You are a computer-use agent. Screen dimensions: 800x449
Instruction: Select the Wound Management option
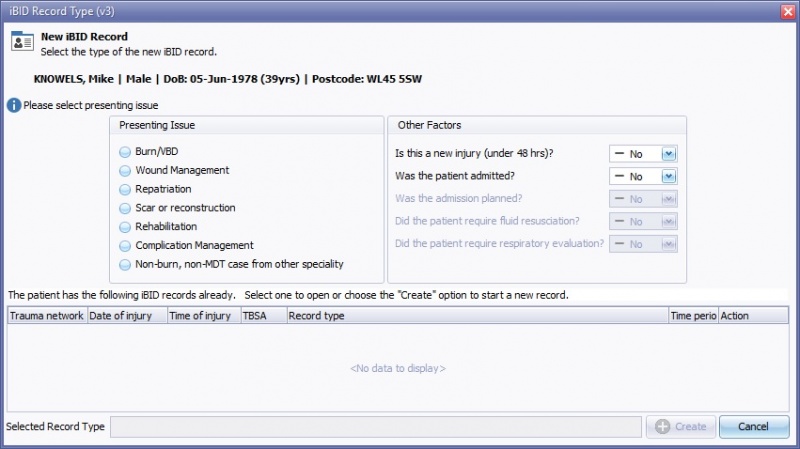(125, 171)
